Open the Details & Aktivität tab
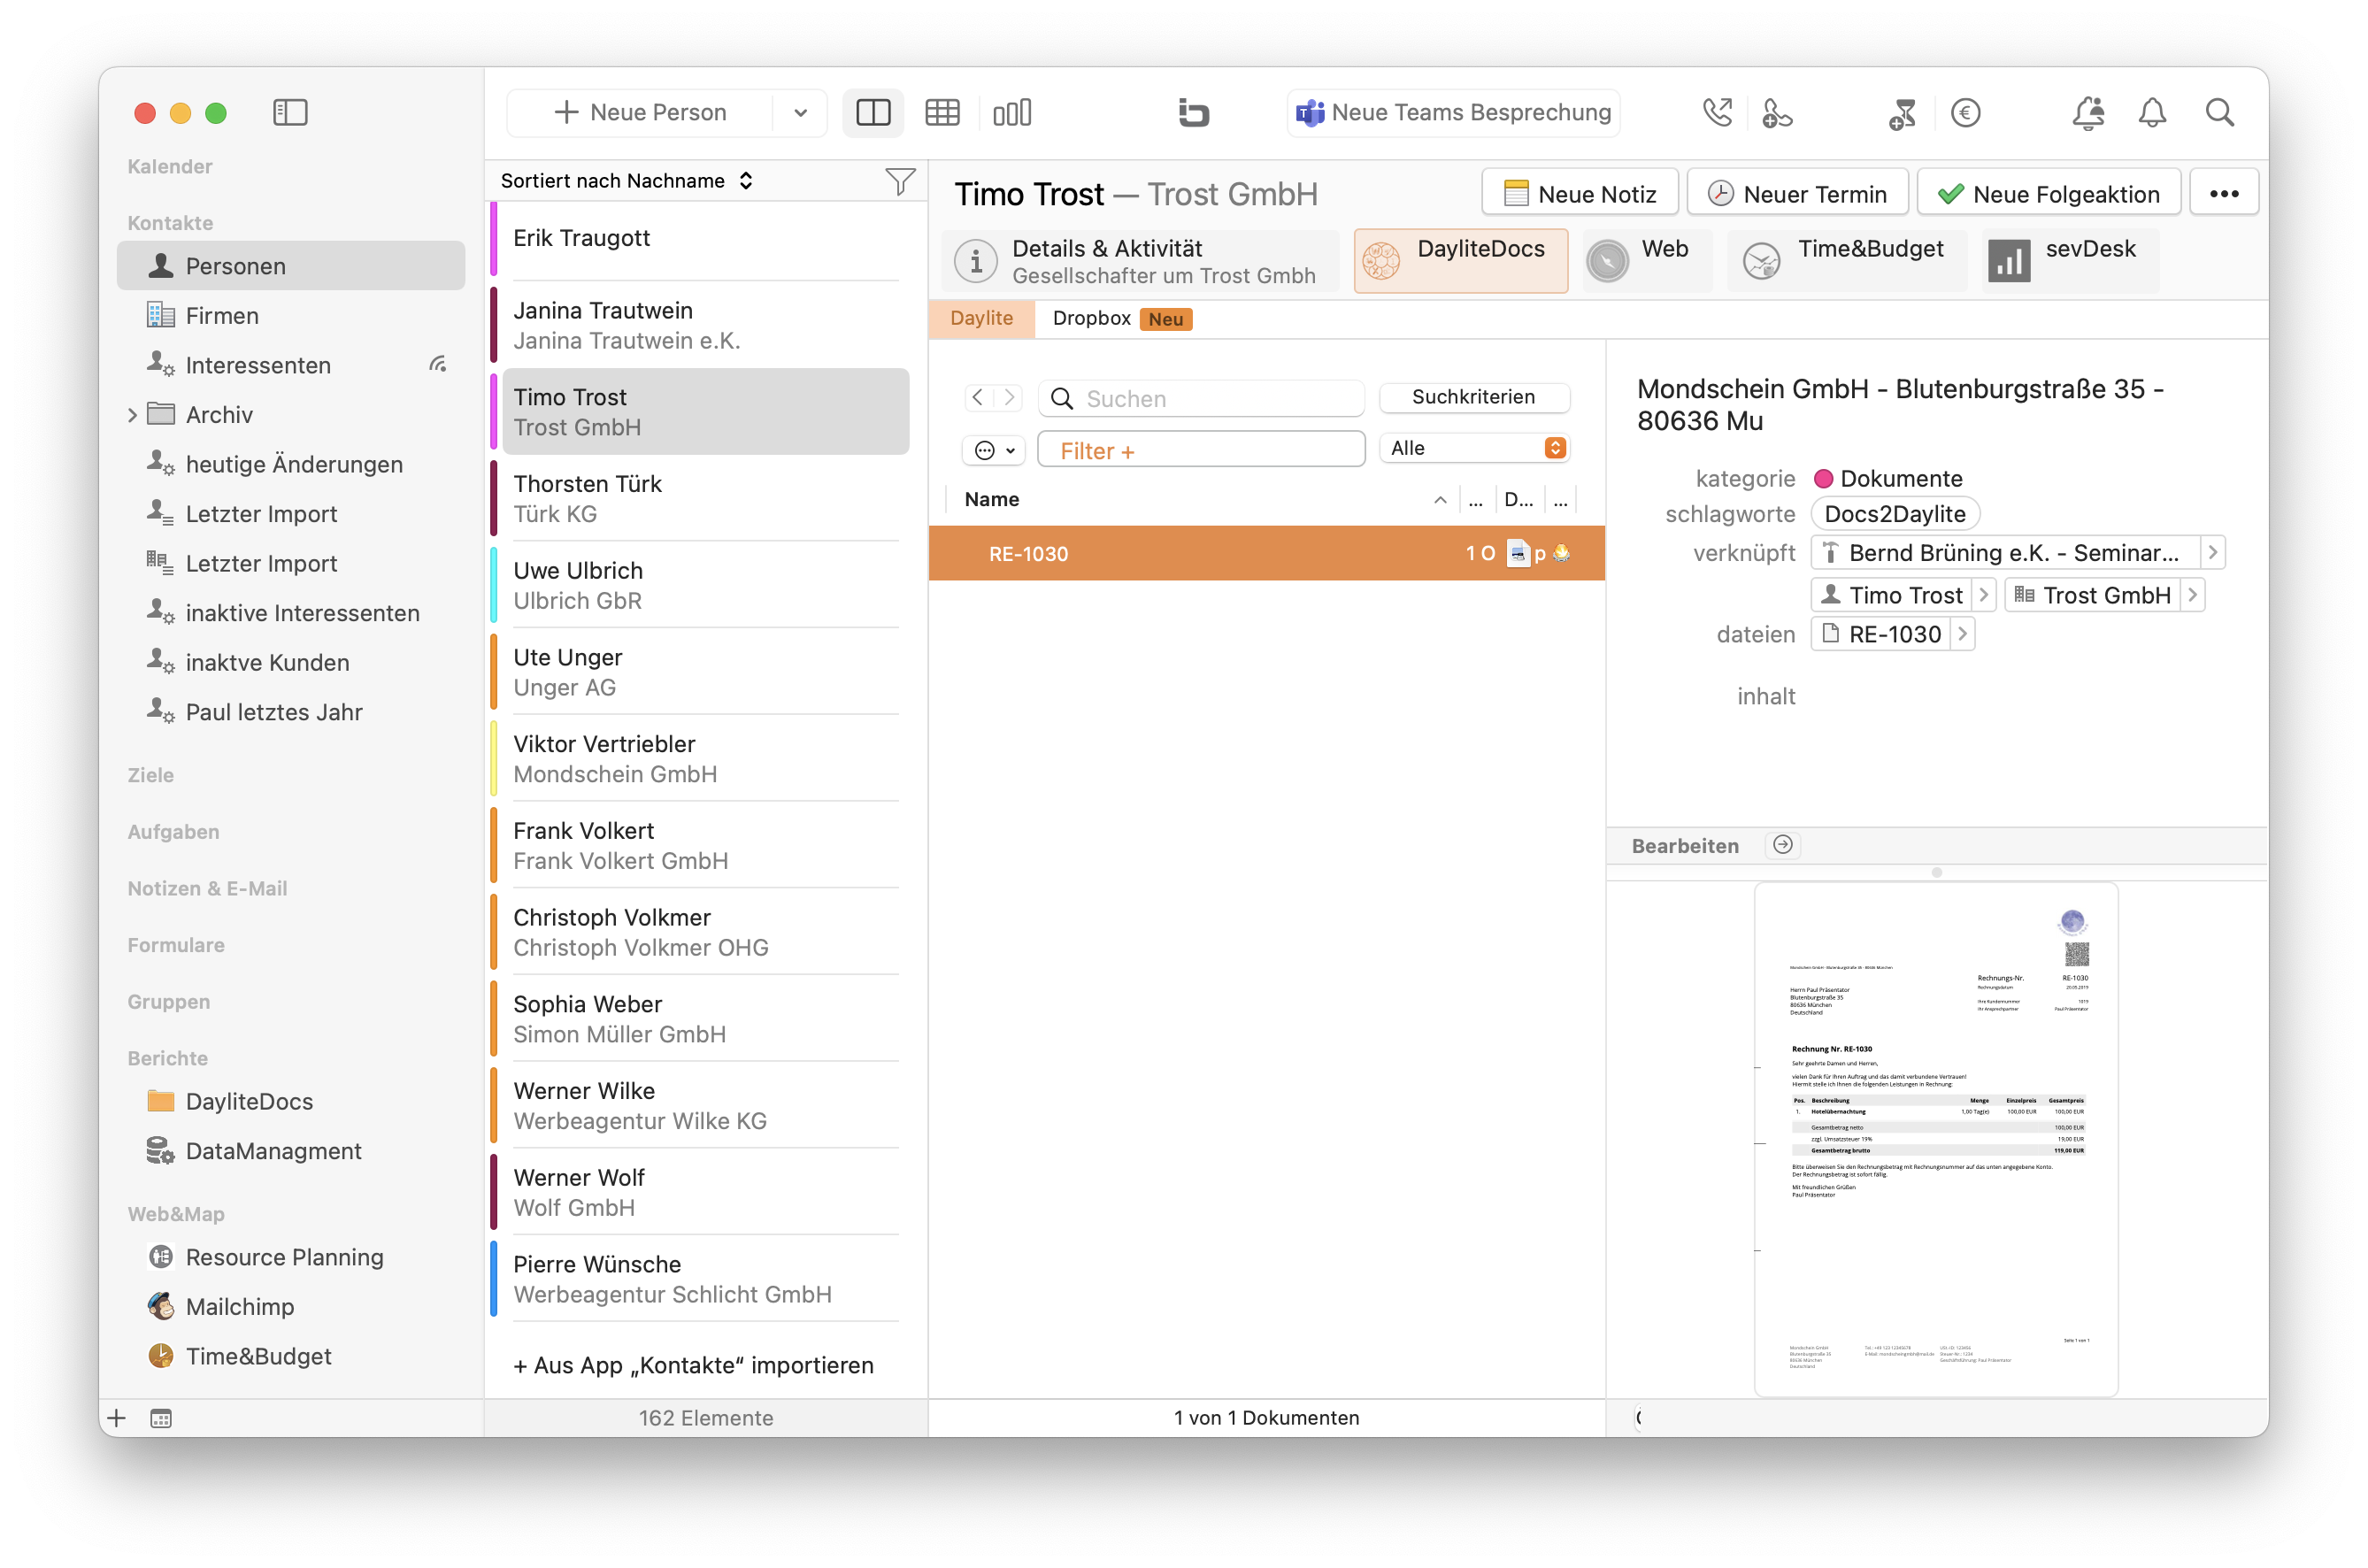The width and height of the screenshot is (2368, 1568). 1140,261
